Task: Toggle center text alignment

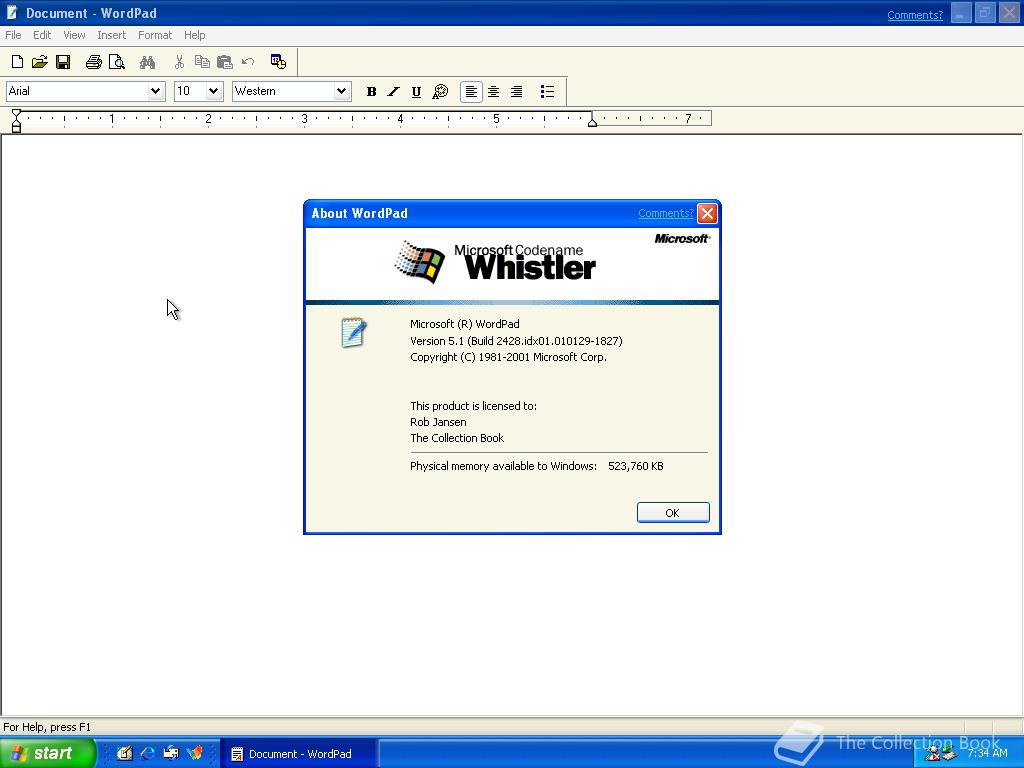Action: (493, 91)
